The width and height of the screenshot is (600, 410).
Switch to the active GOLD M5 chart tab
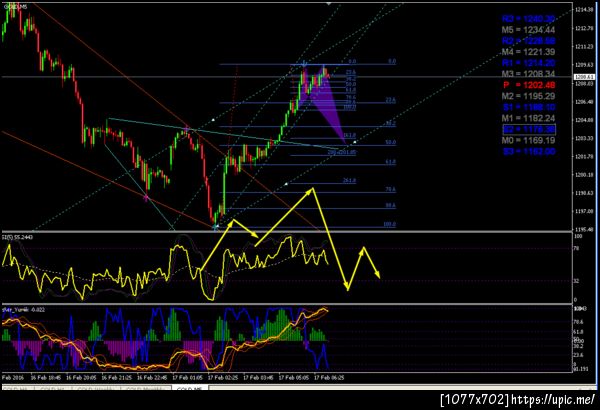coord(190,388)
